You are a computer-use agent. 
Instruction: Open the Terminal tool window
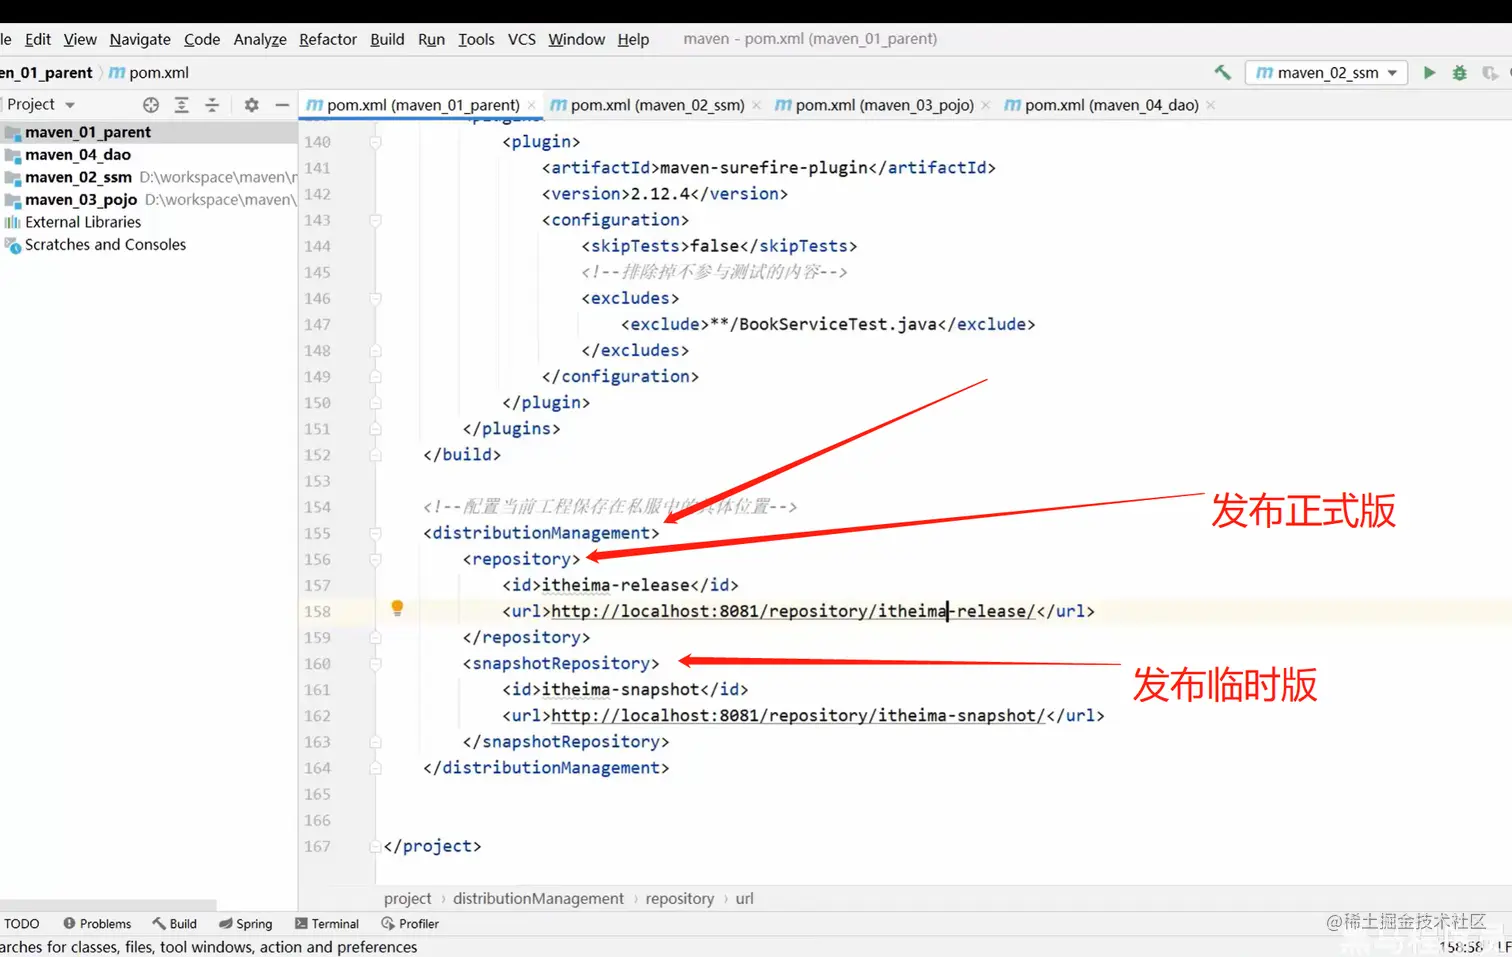(327, 924)
